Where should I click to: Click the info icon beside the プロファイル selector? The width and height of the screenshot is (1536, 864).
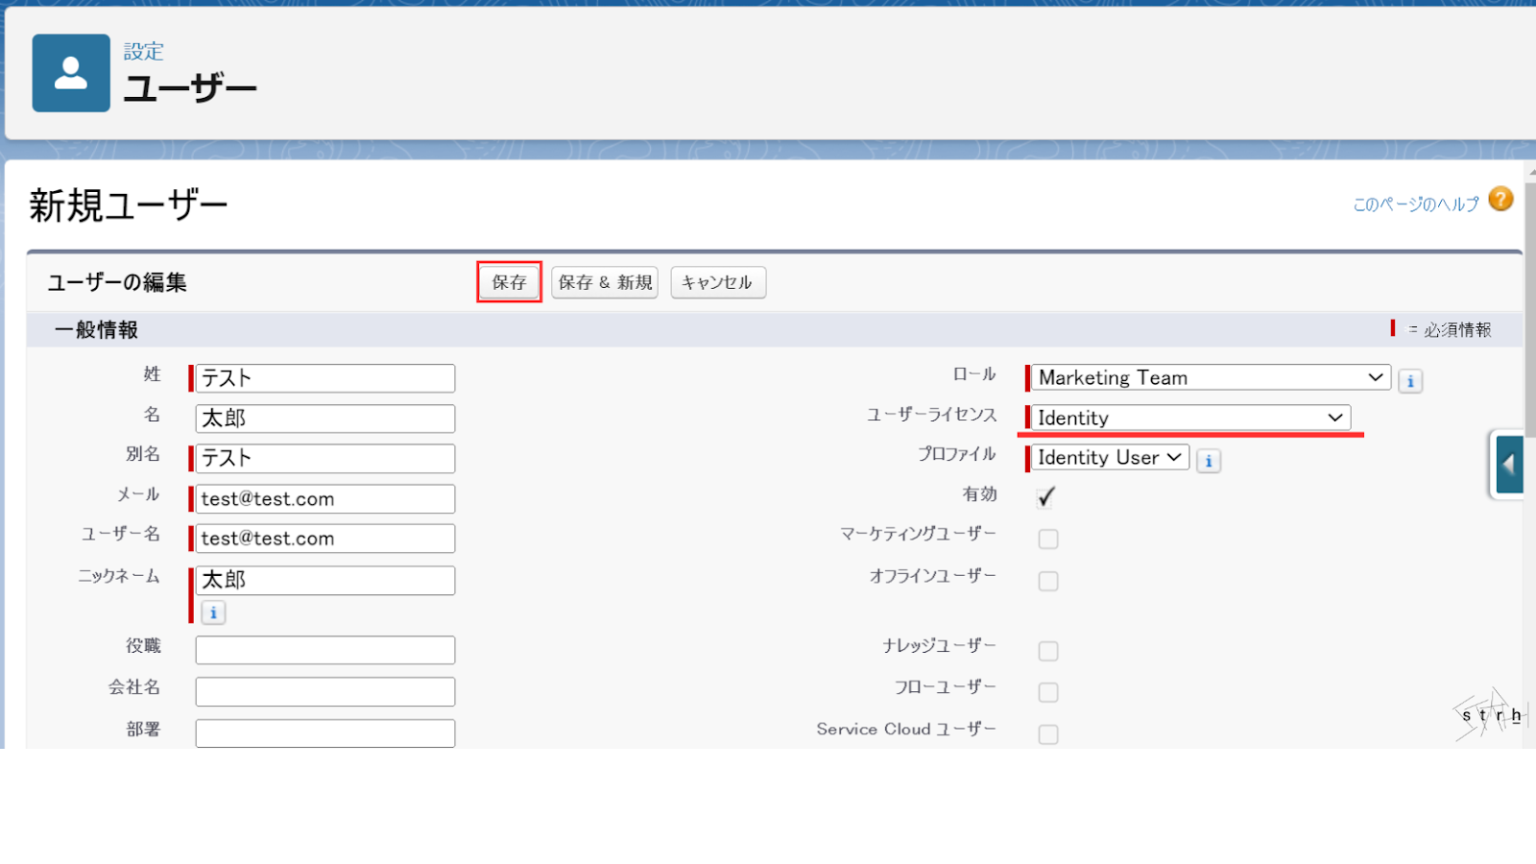click(1208, 461)
